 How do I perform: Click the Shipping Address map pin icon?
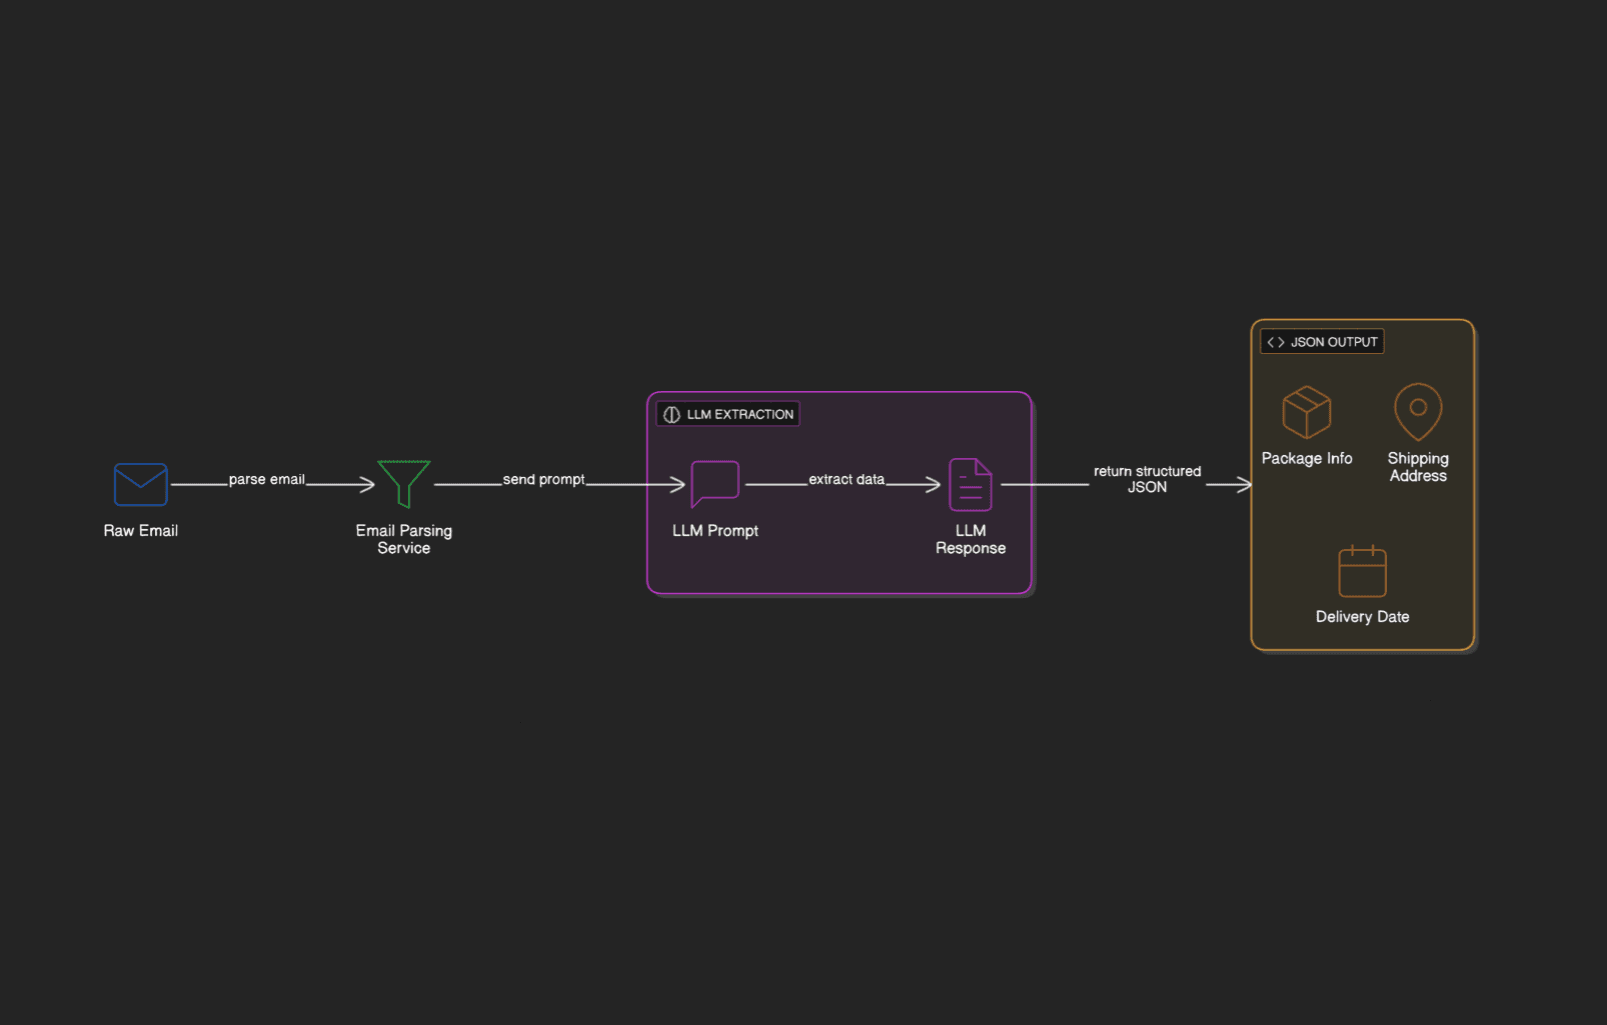click(x=1417, y=411)
